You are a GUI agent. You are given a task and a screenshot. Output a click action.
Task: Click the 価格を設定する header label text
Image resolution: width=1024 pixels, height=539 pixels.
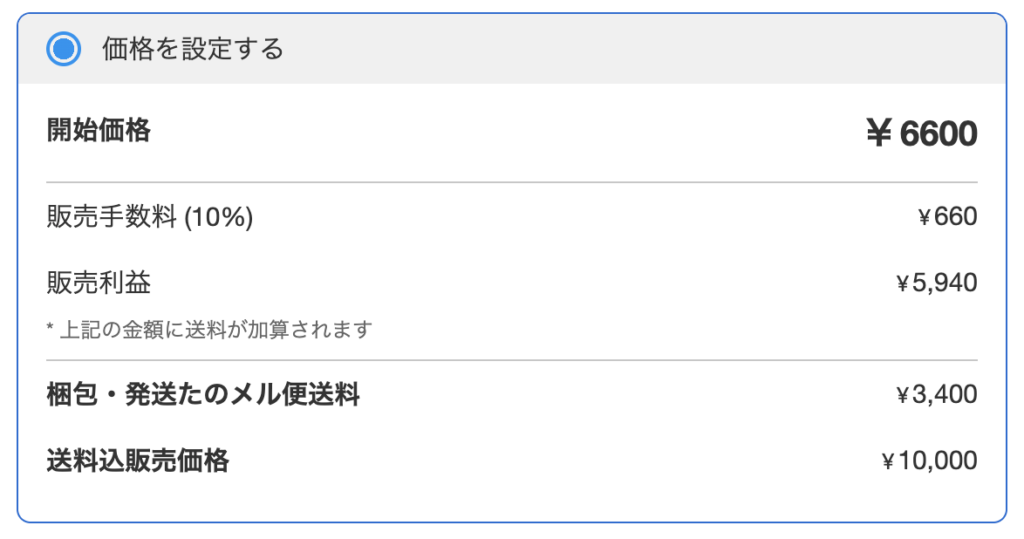[193, 49]
